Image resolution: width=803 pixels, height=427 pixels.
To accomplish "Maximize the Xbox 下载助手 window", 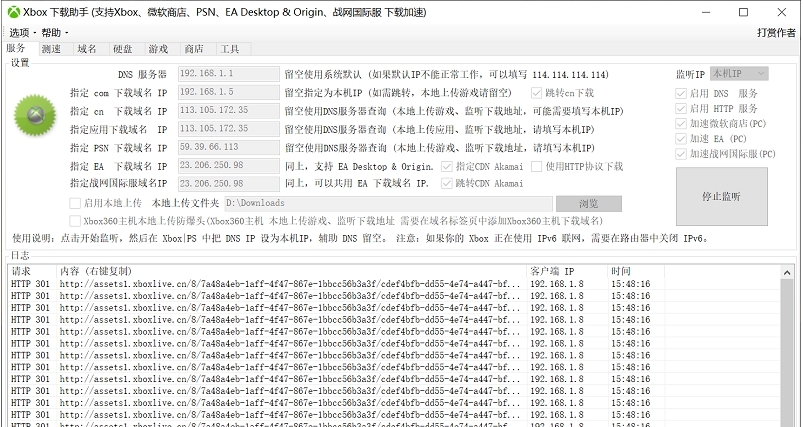I will [744, 12].
